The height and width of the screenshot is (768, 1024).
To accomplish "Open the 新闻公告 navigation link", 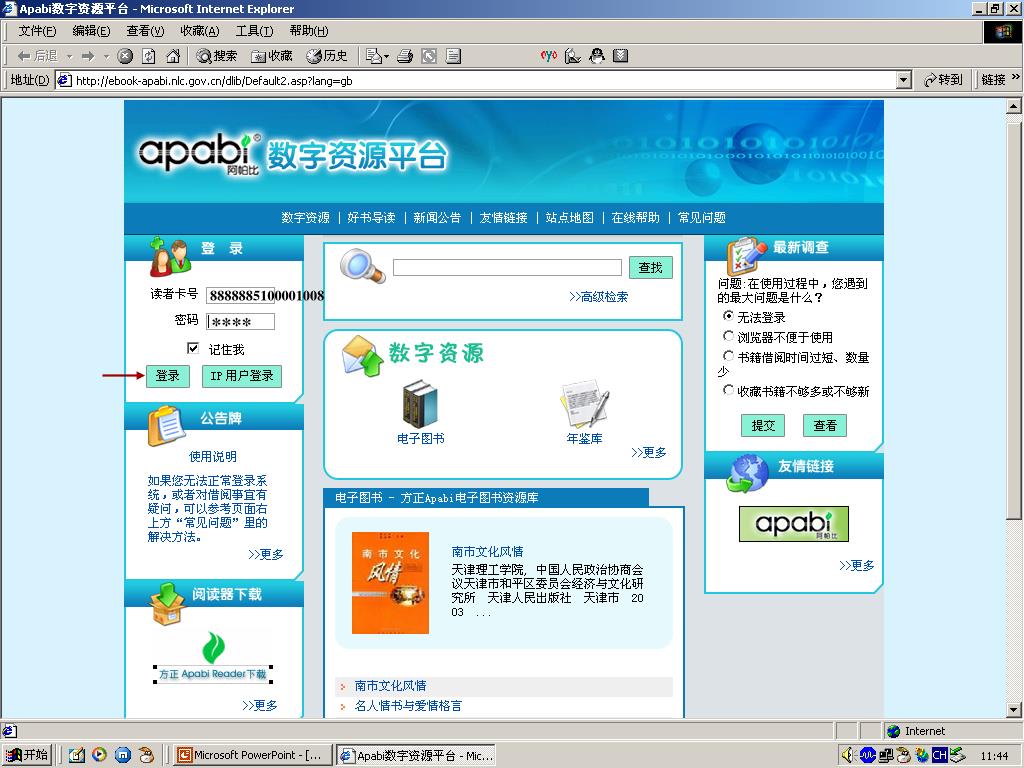I will (438, 217).
